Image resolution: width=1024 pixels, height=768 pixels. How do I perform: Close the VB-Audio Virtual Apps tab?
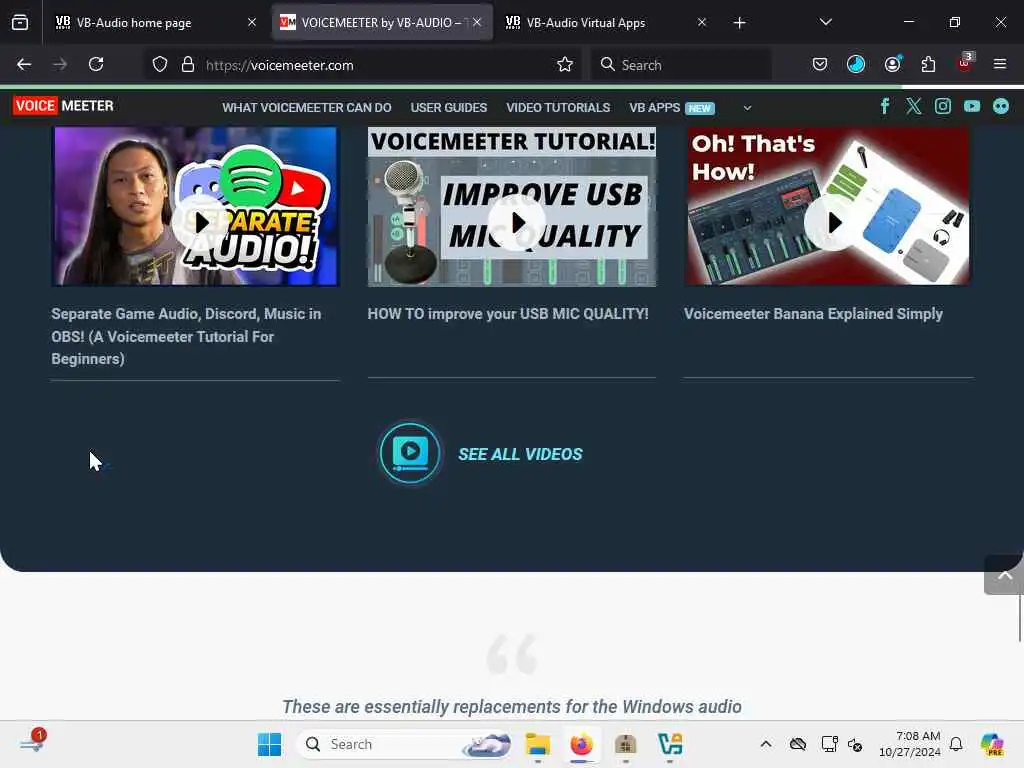[702, 22]
